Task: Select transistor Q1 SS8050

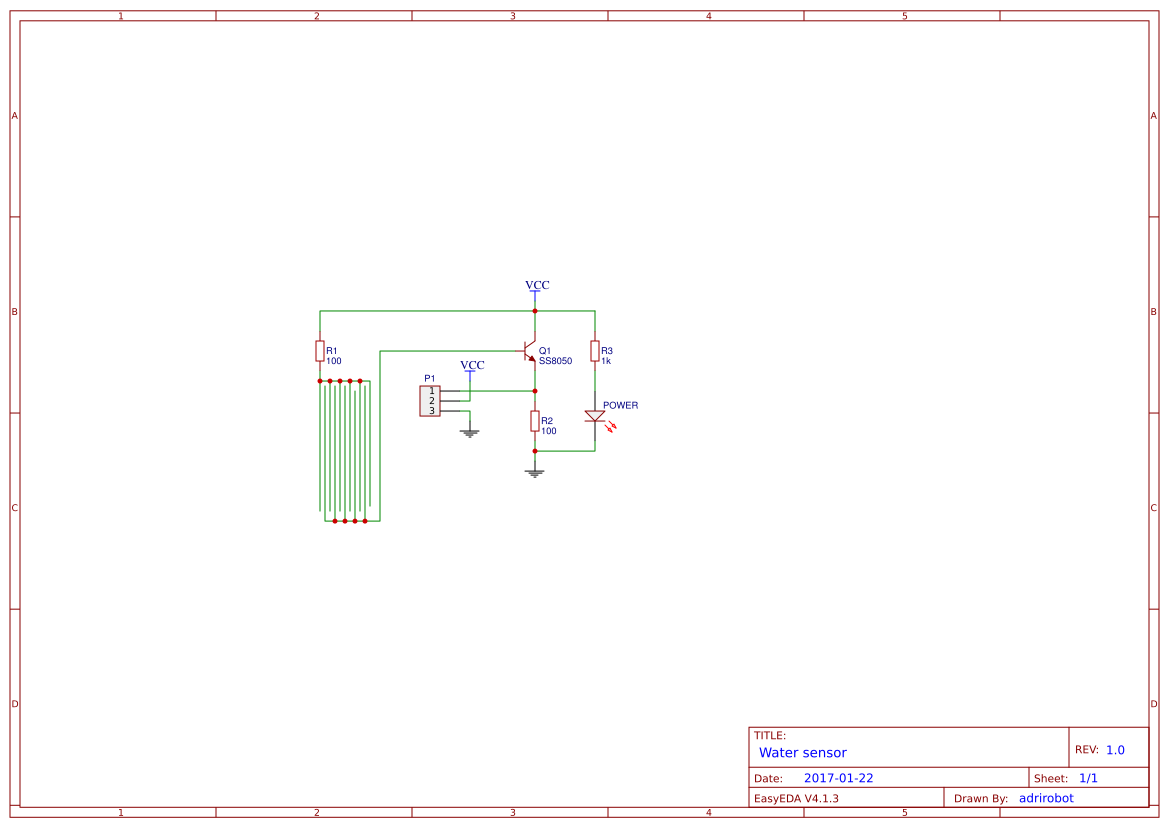Action: click(528, 351)
